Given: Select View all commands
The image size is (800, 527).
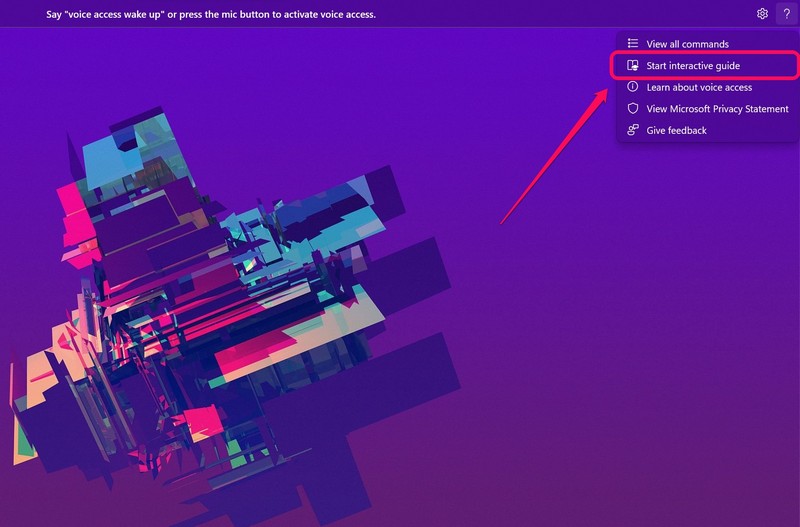Looking at the screenshot, I should coord(687,44).
